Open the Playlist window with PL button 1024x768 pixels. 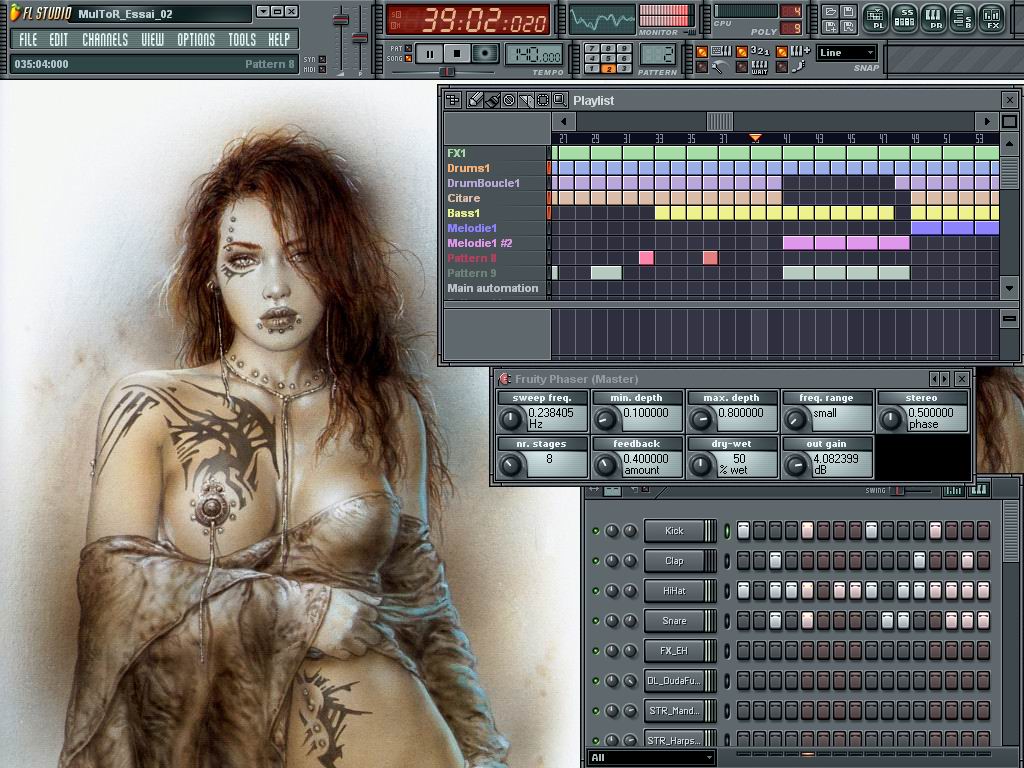(875, 18)
